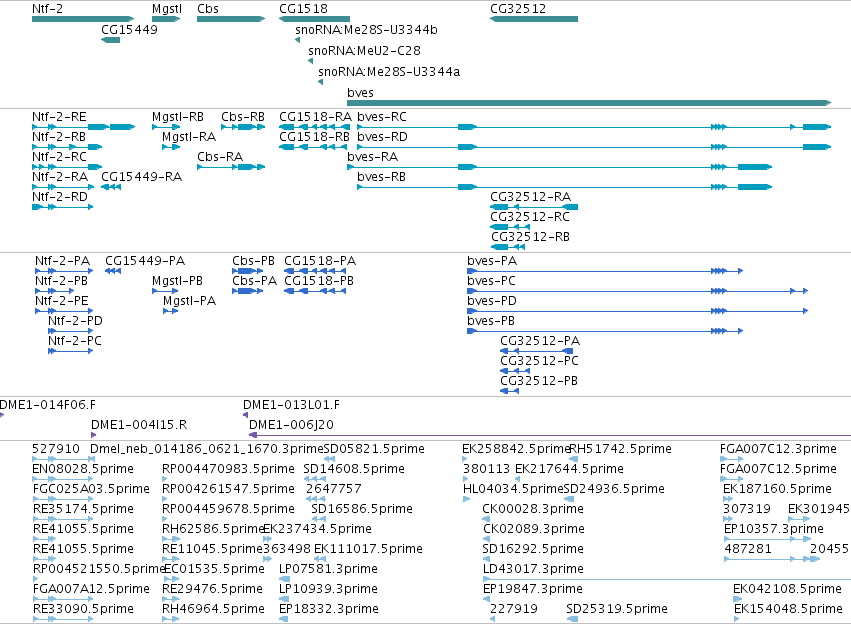The height and width of the screenshot is (624, 851).
Task: Click protein label bves-PB
Action: point(491,321)
